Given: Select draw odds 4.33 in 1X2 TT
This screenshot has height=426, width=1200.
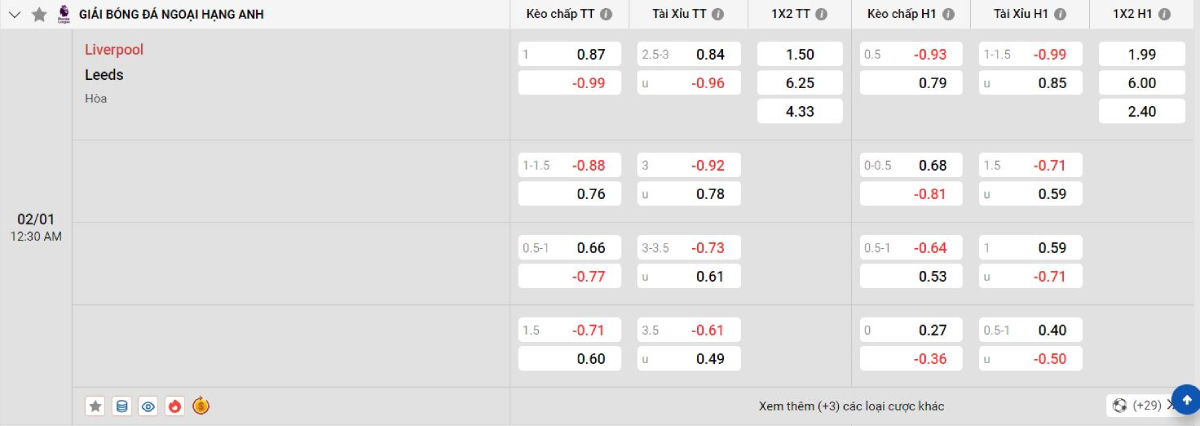Looking at the screenshot, I should [x=800, y=111].
